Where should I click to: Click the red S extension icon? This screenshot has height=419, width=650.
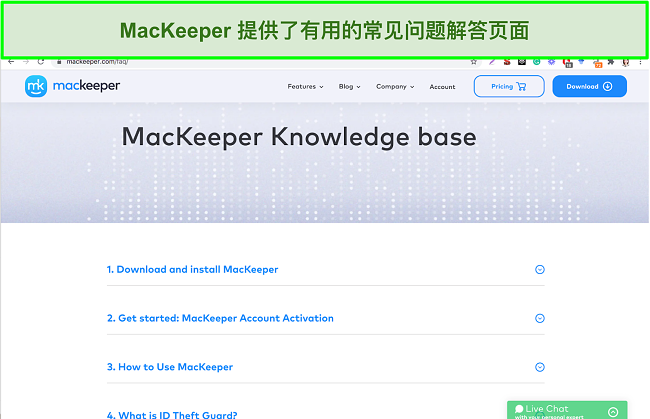click(x=507, y=62)
